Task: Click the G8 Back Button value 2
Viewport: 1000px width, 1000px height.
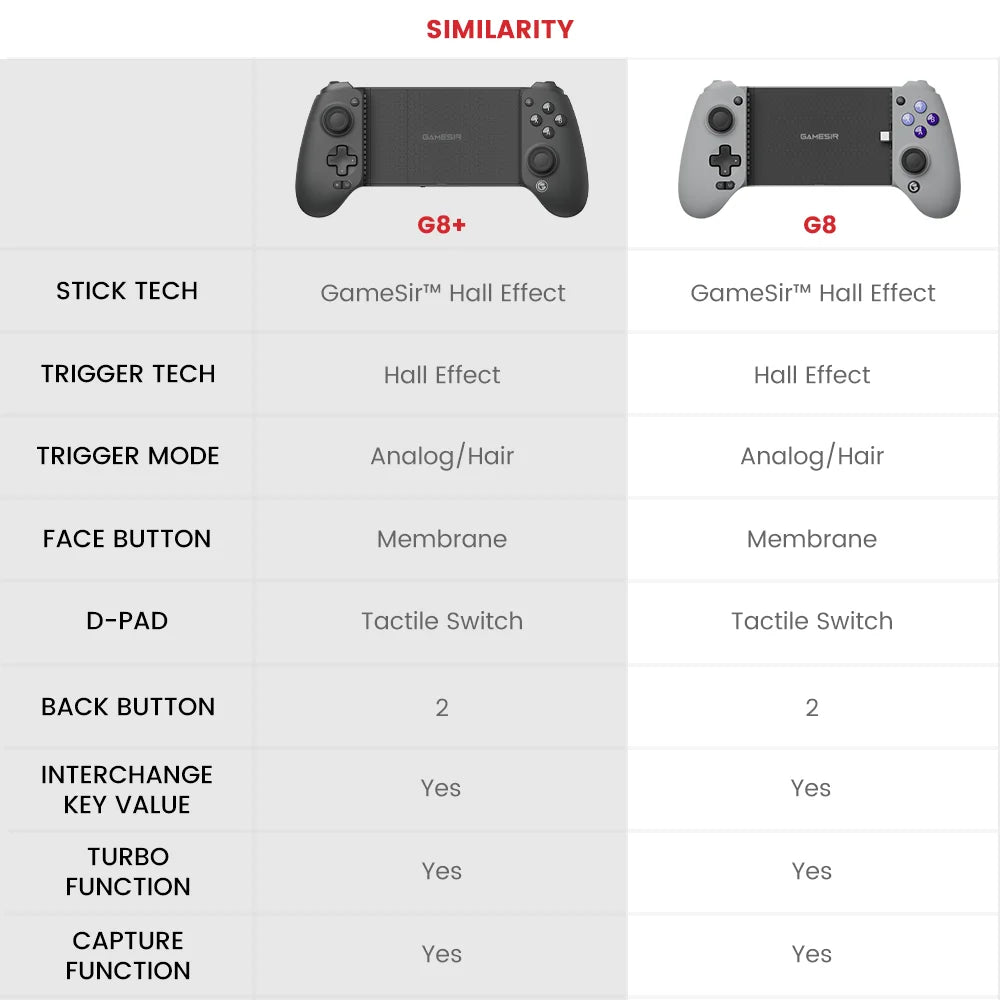Action: [x=812, y=708]
